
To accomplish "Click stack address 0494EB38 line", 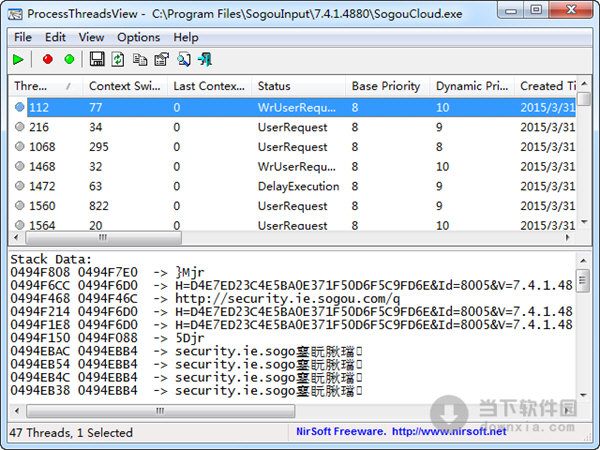I will tap(186, 390).
